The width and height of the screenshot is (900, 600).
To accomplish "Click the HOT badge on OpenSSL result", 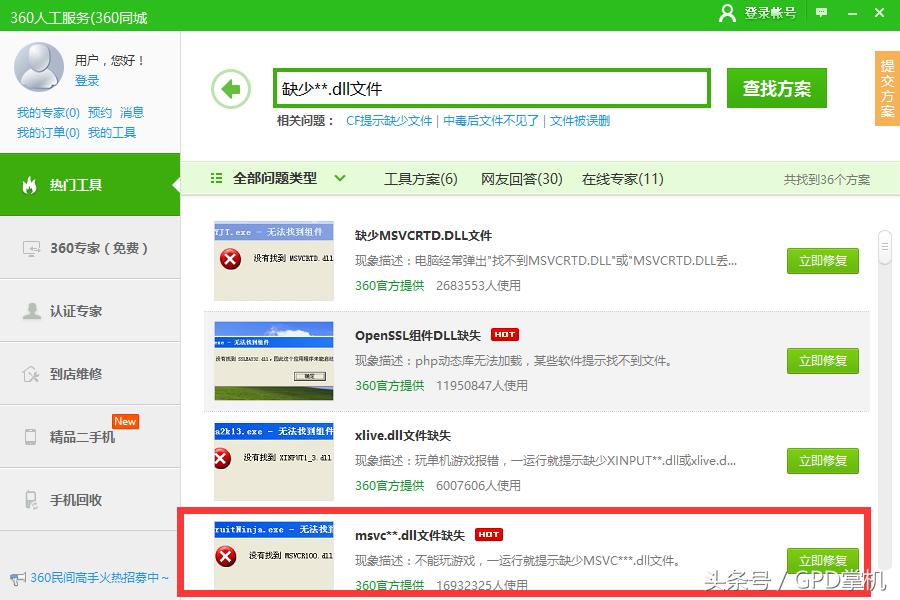I will (505, 334).
